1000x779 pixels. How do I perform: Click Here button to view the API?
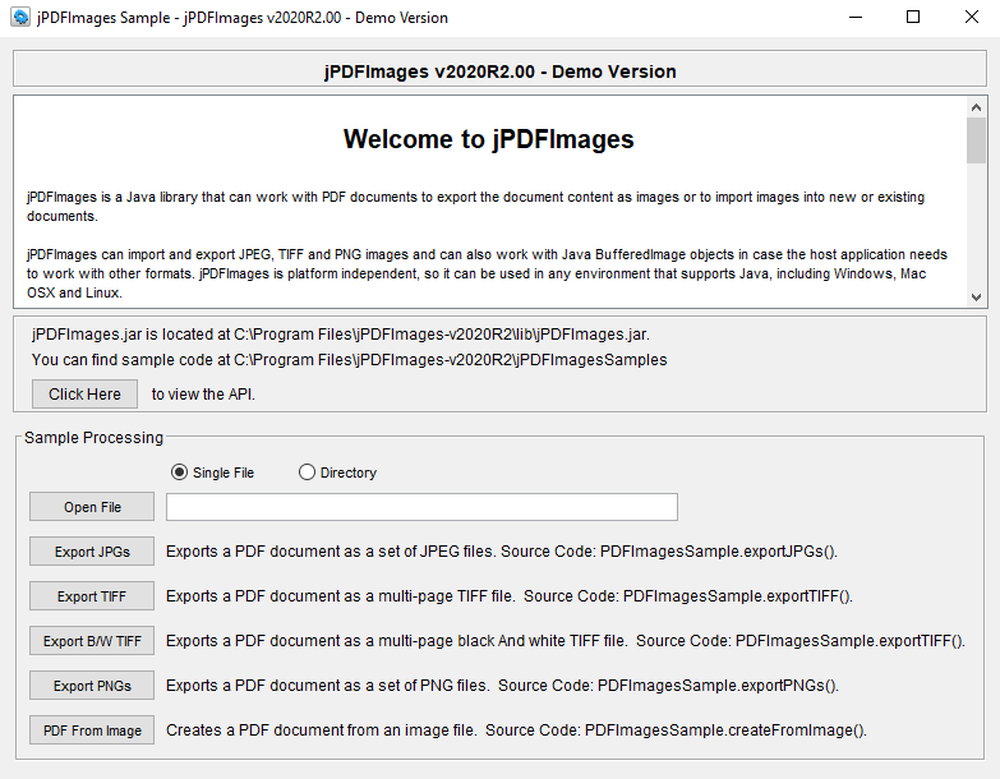(85, 394)
